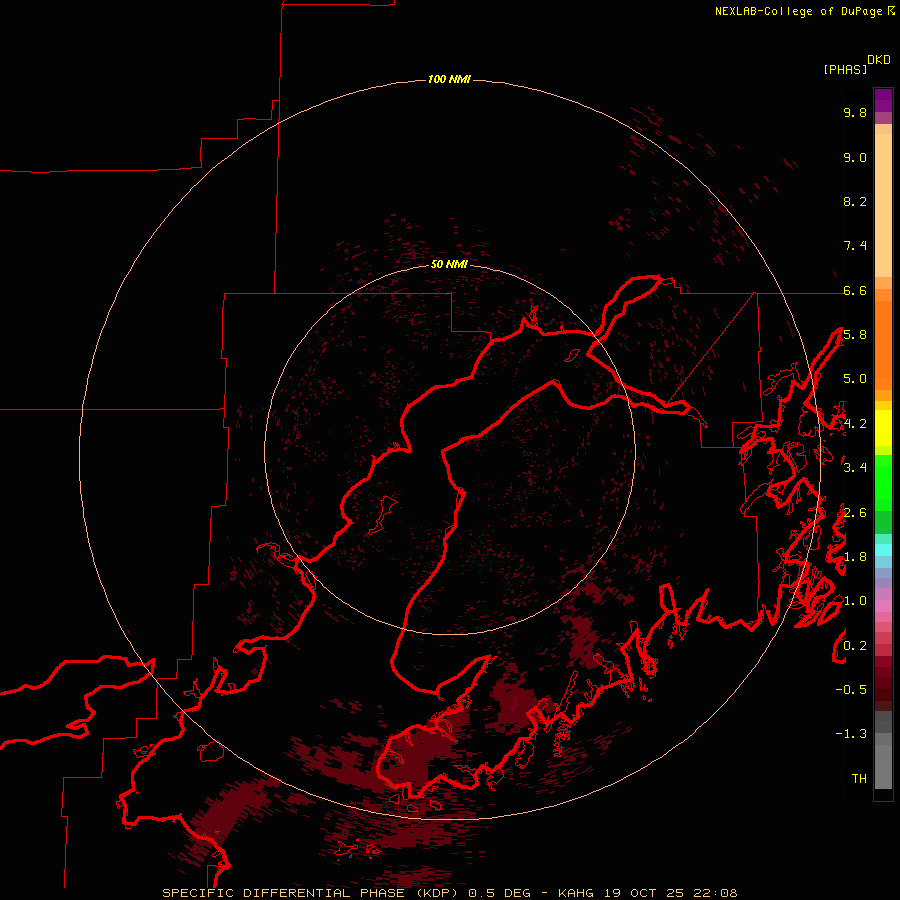The width and height of the screenshot is (900, 900).
Task: Click the -0.5 value on color scale
Action: pyautogui.click(x=851, y=690)
